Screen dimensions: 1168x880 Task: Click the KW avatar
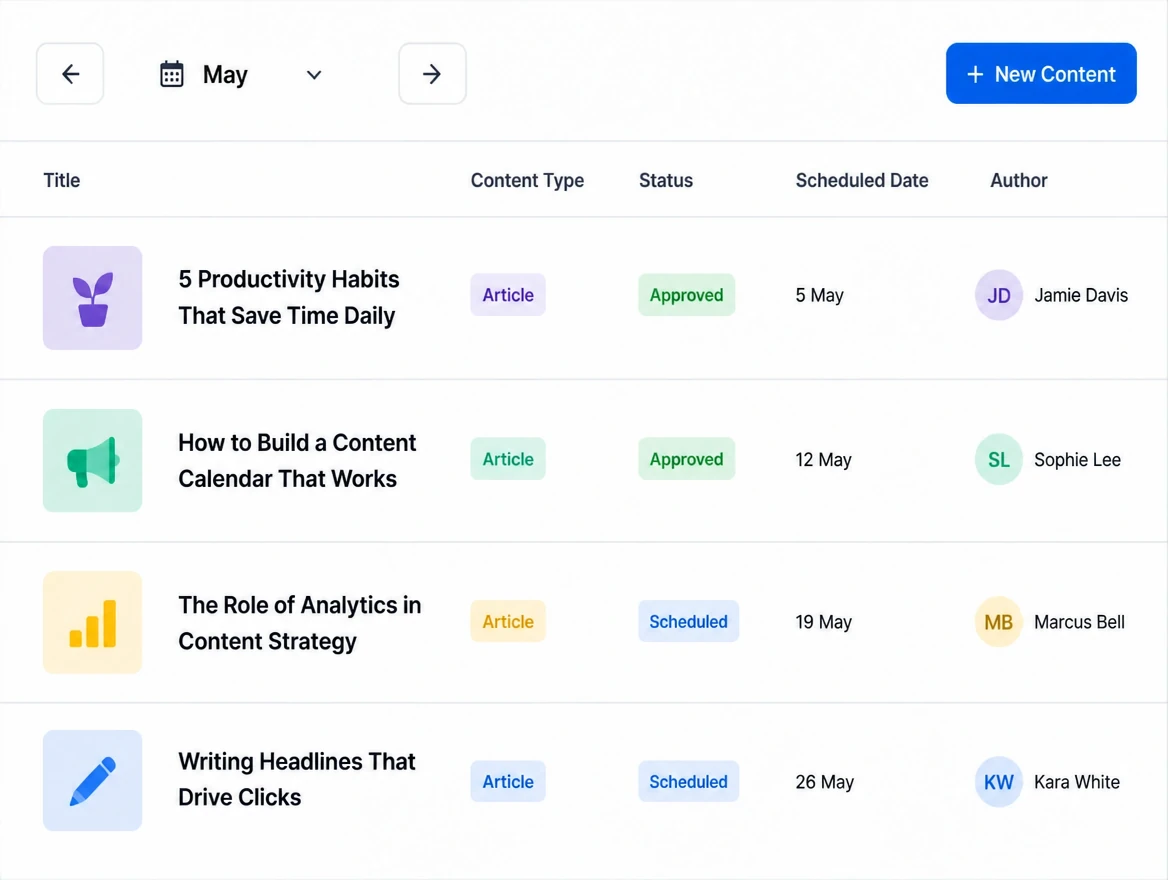(999, 782)
